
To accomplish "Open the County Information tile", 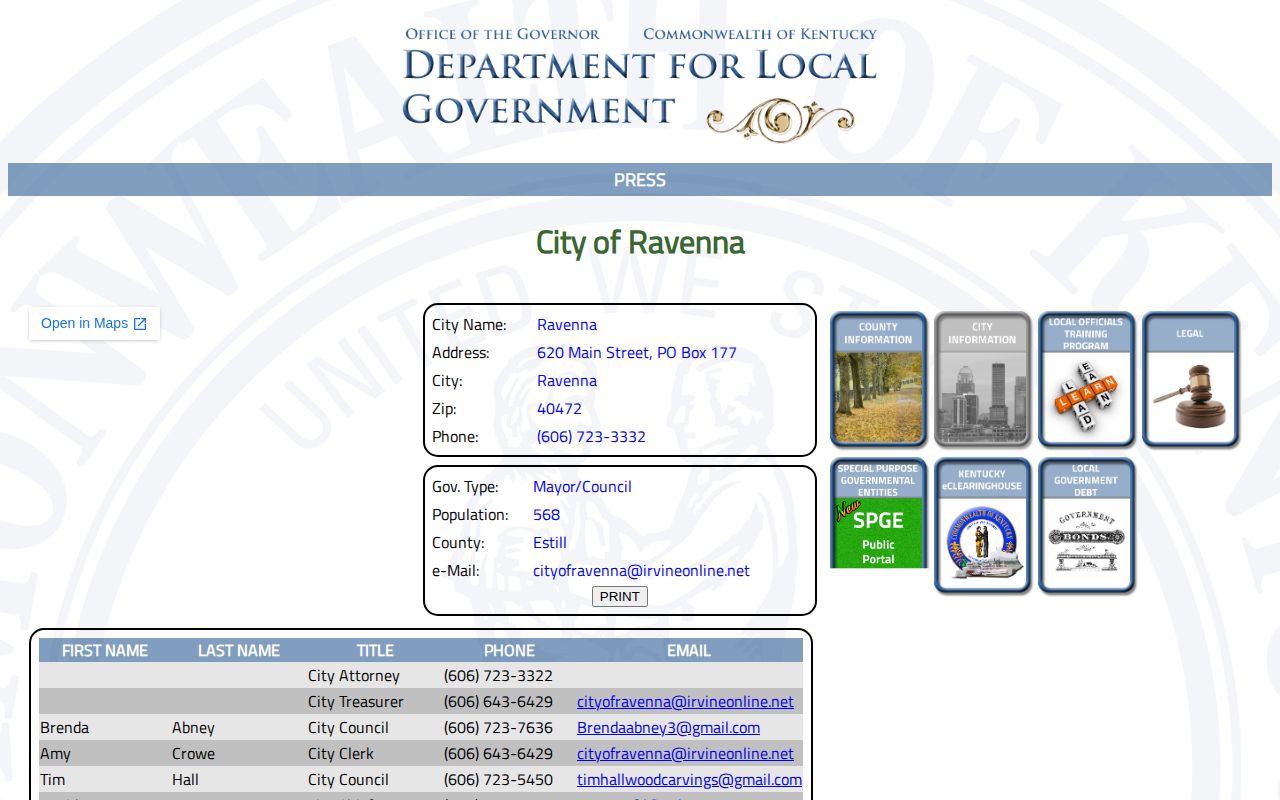I will [x=878, y=379].
